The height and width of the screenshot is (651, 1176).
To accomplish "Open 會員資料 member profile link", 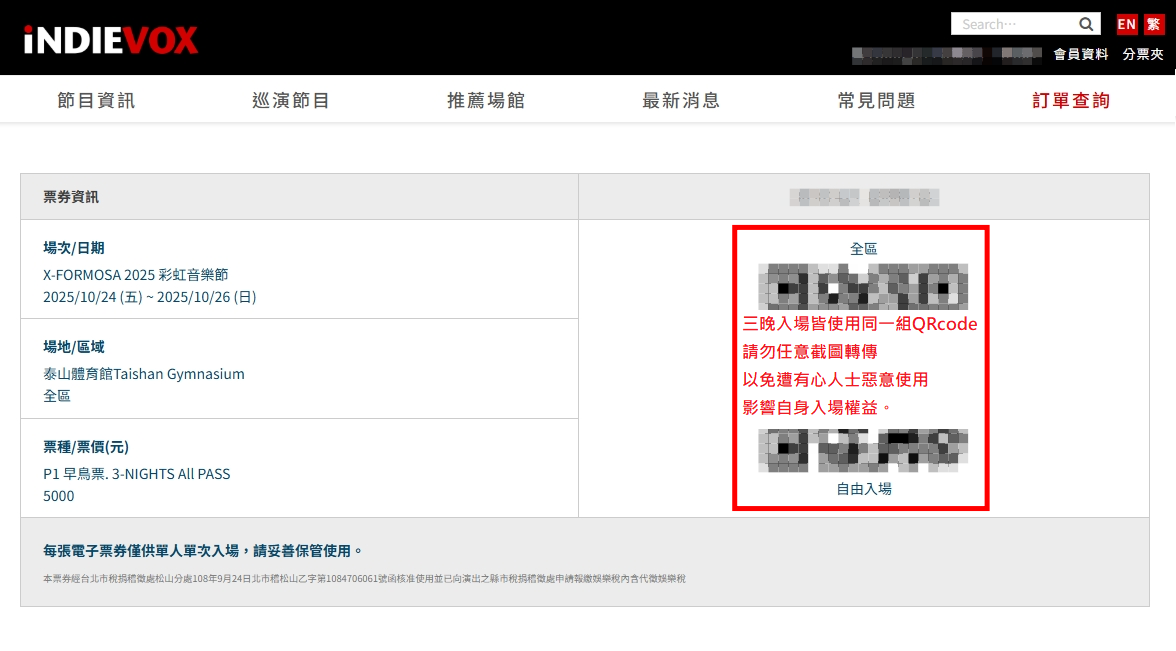I will pyautogui.click(x=1081, y=54).
